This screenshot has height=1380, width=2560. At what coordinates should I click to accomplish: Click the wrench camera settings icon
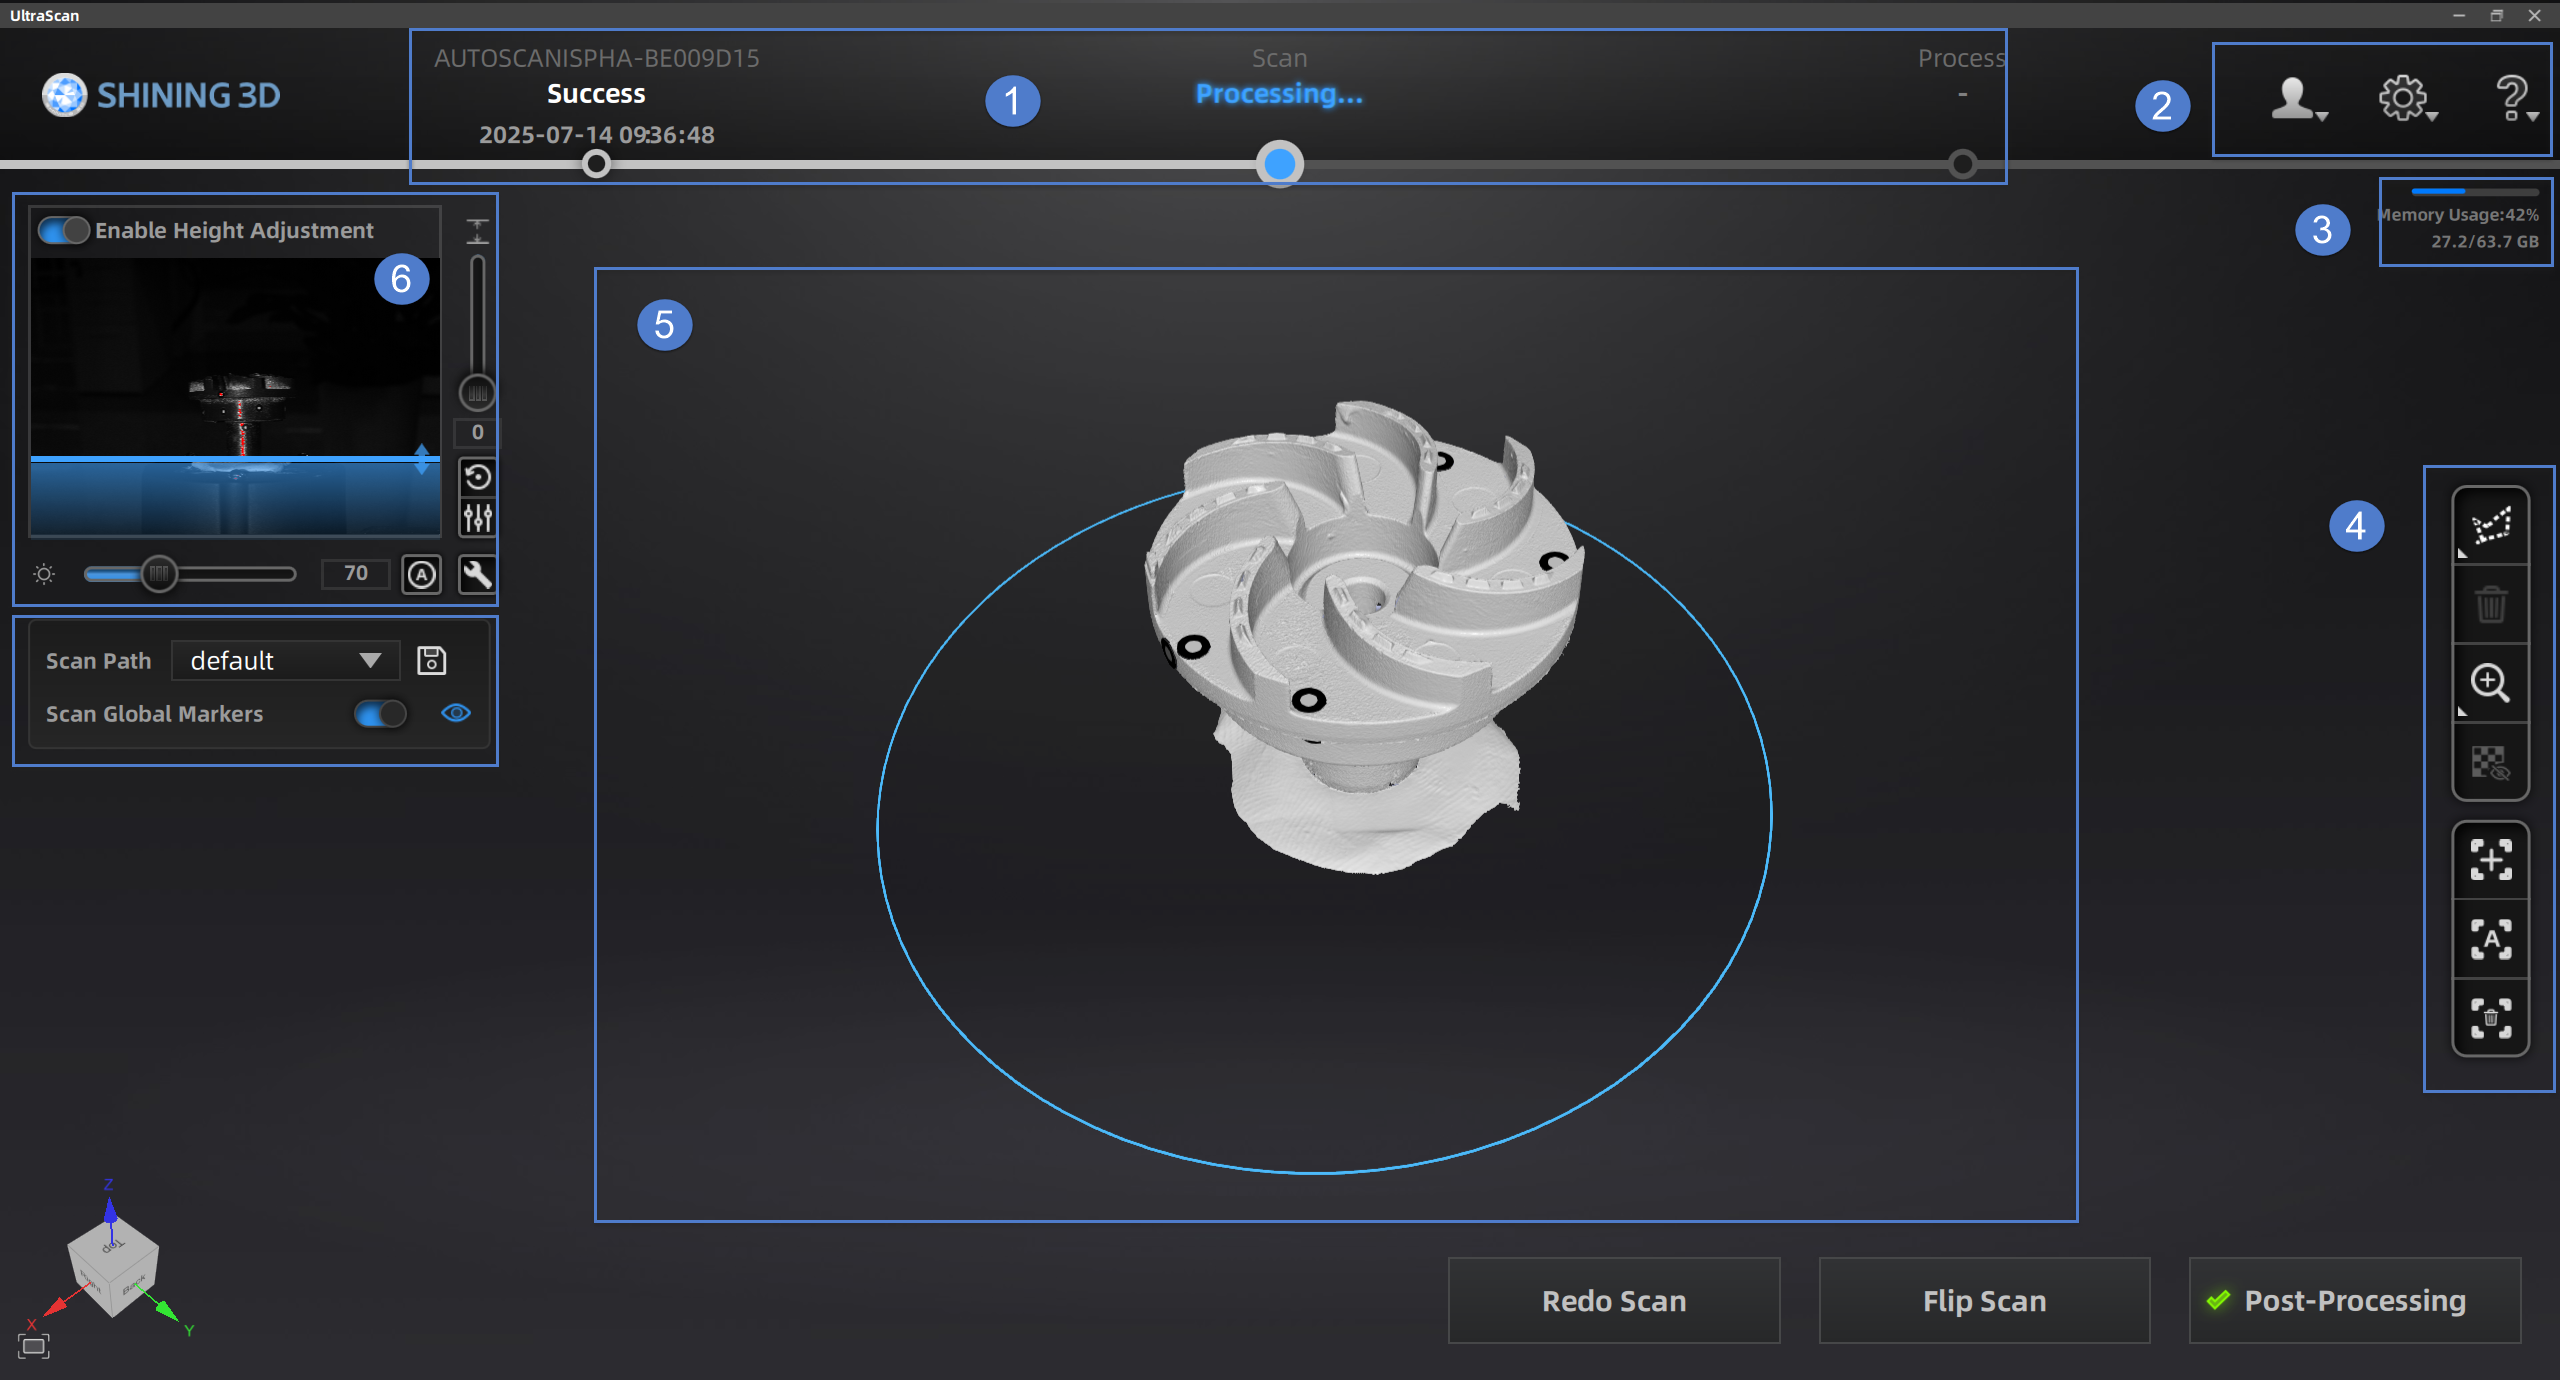(x=477, y=574)
